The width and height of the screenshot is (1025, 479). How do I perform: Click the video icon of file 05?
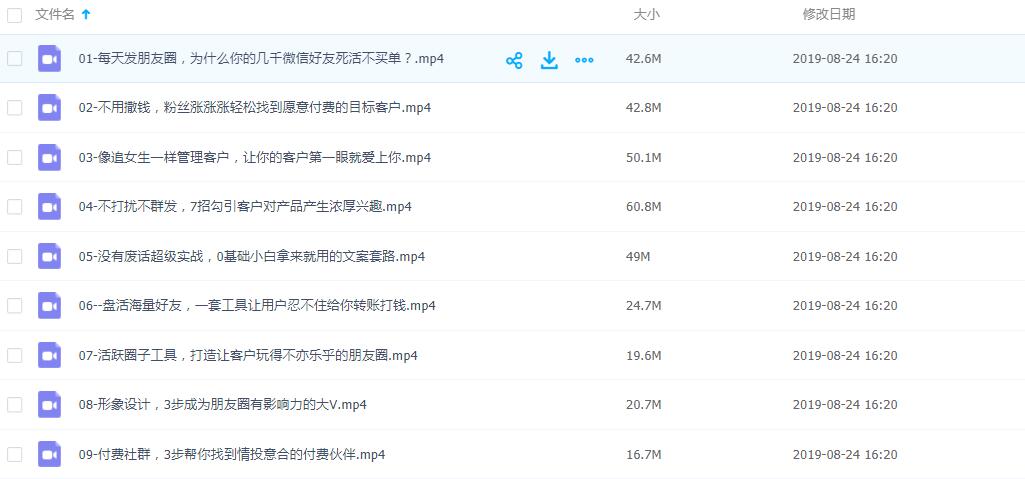coord(49,256)
